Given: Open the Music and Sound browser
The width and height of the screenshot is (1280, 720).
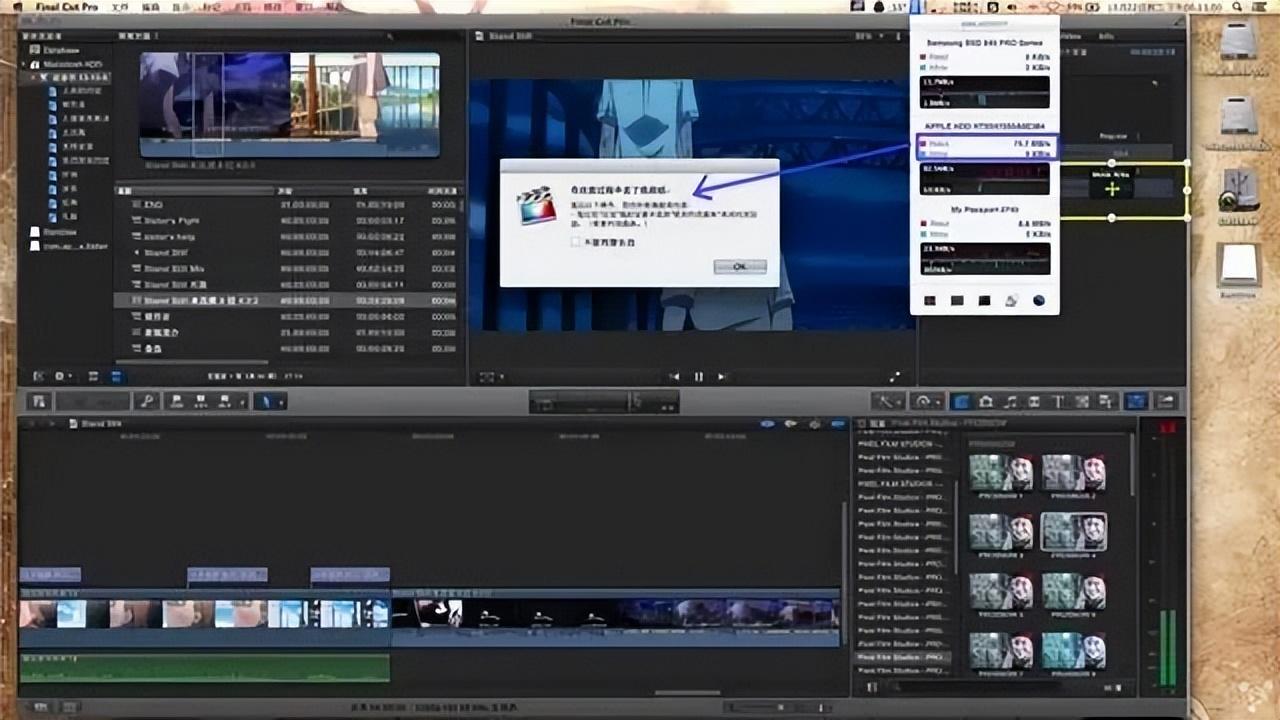Looking at the screenshot, I should (x=1010, y=402).
